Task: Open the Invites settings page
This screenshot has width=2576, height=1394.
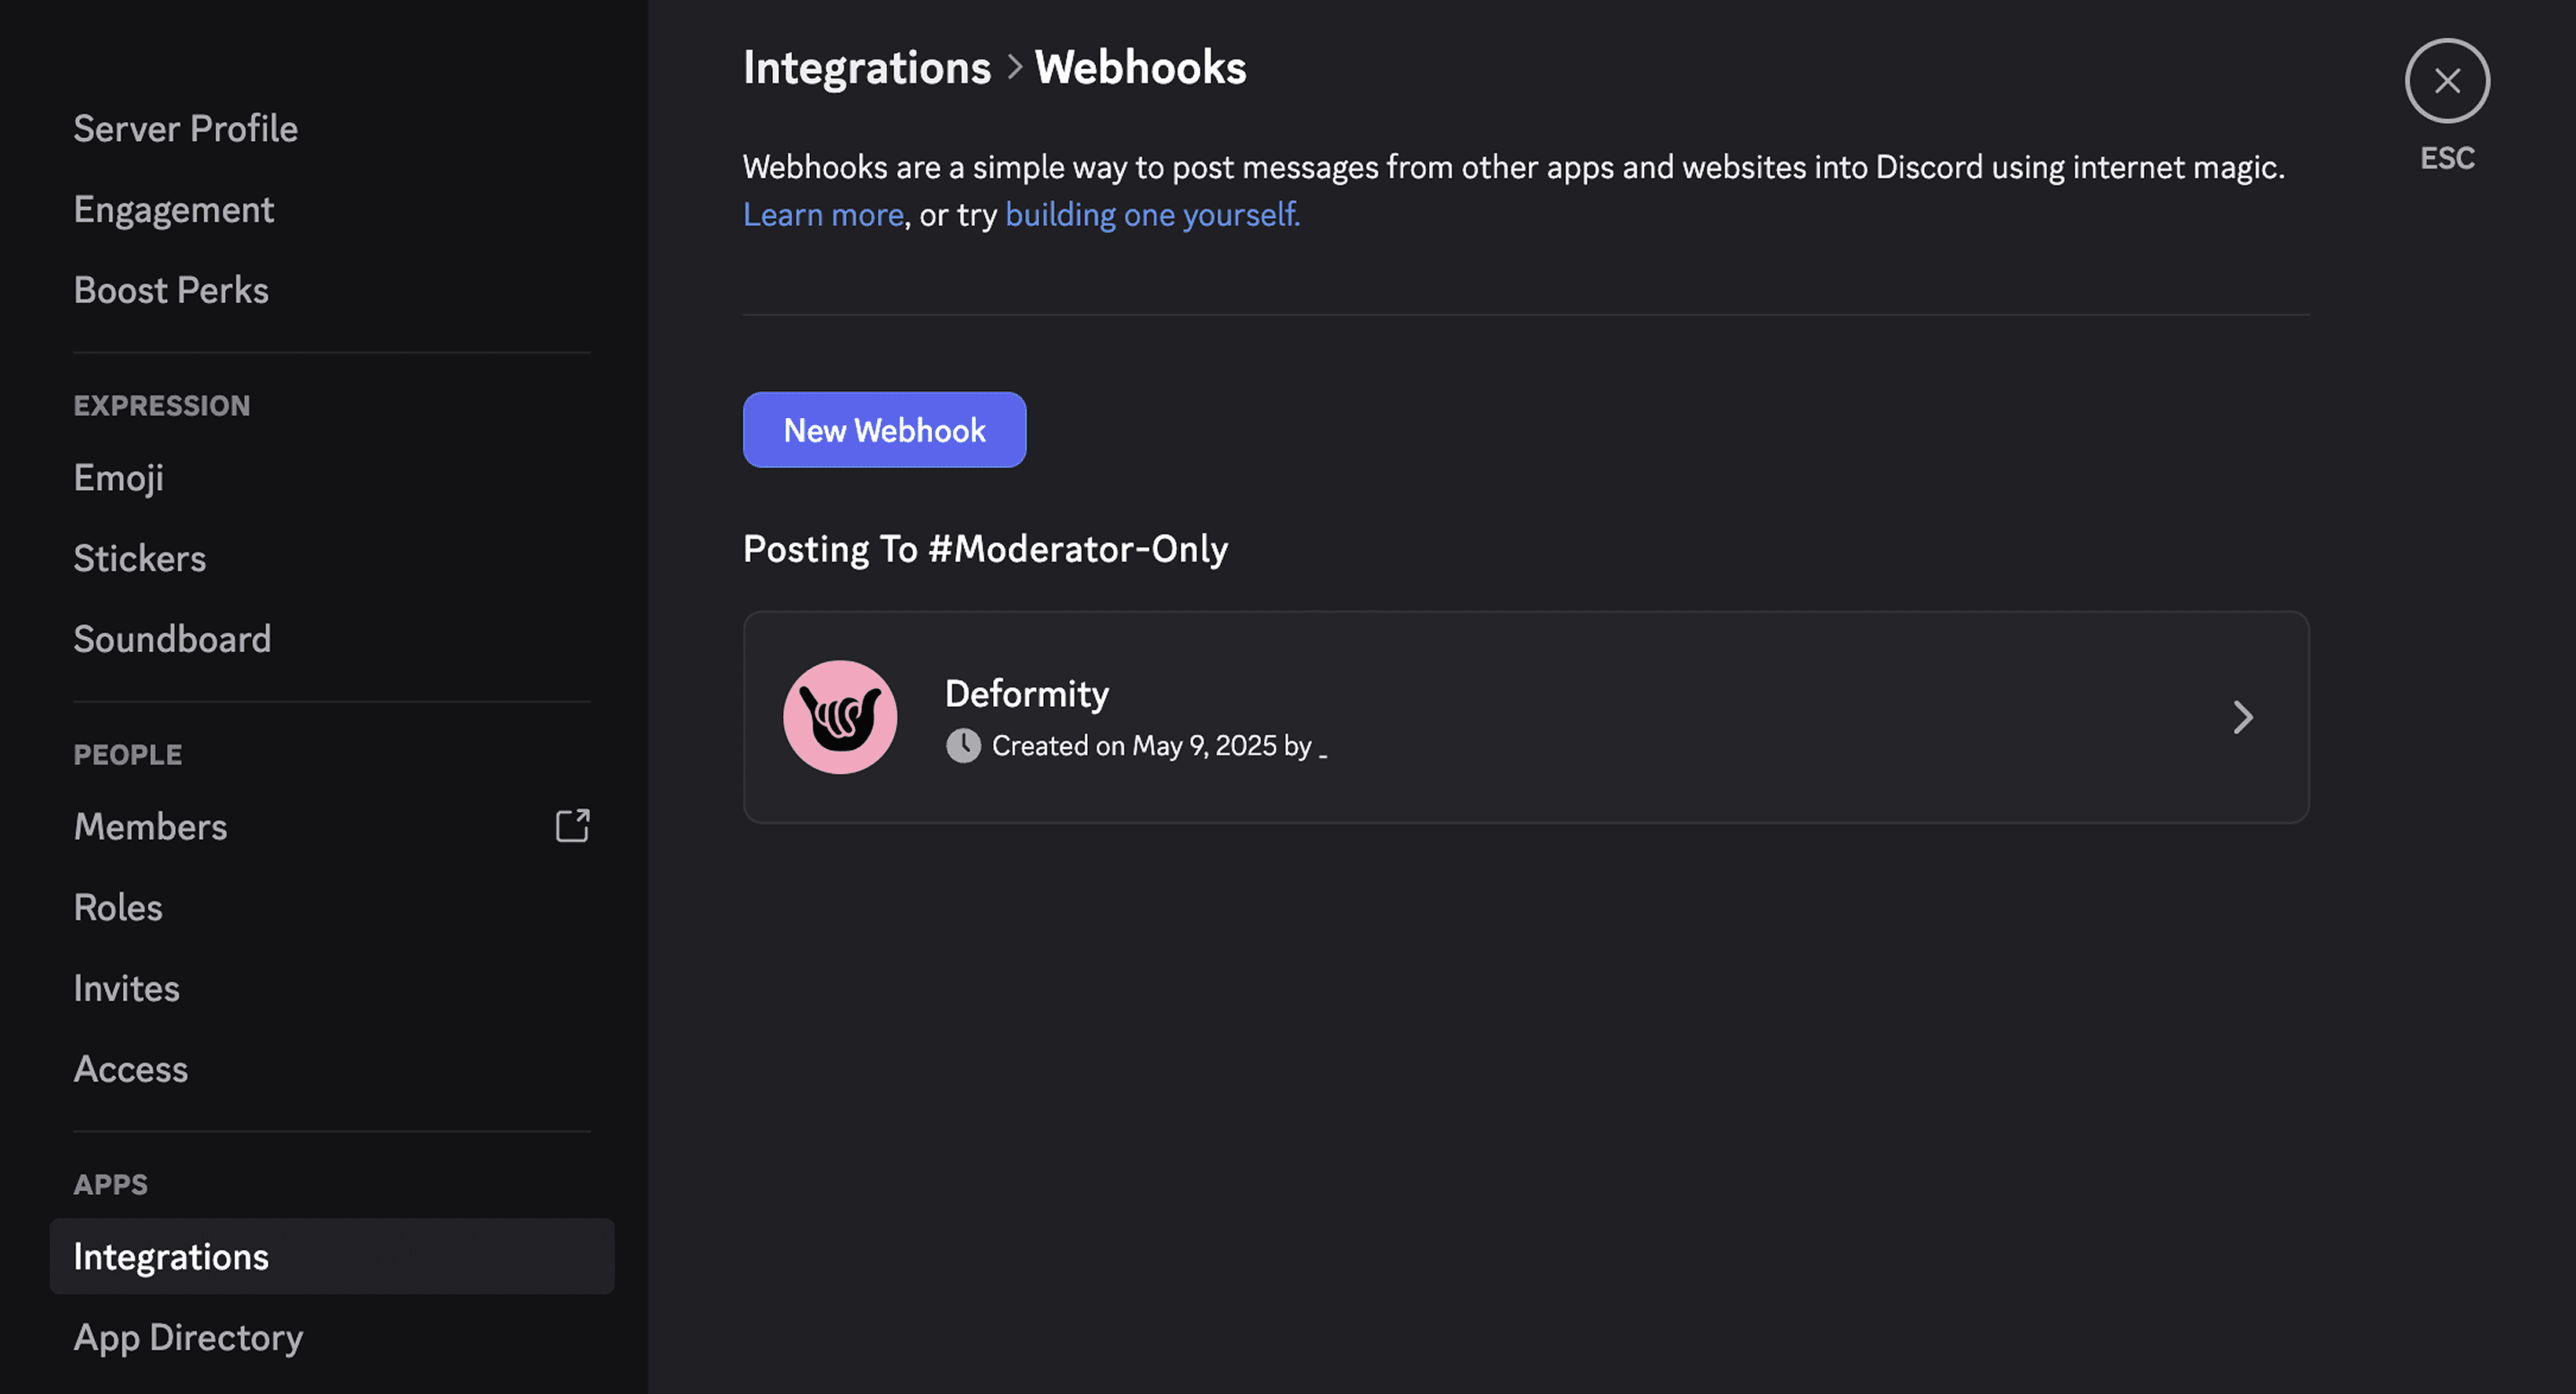Action: 126,987
